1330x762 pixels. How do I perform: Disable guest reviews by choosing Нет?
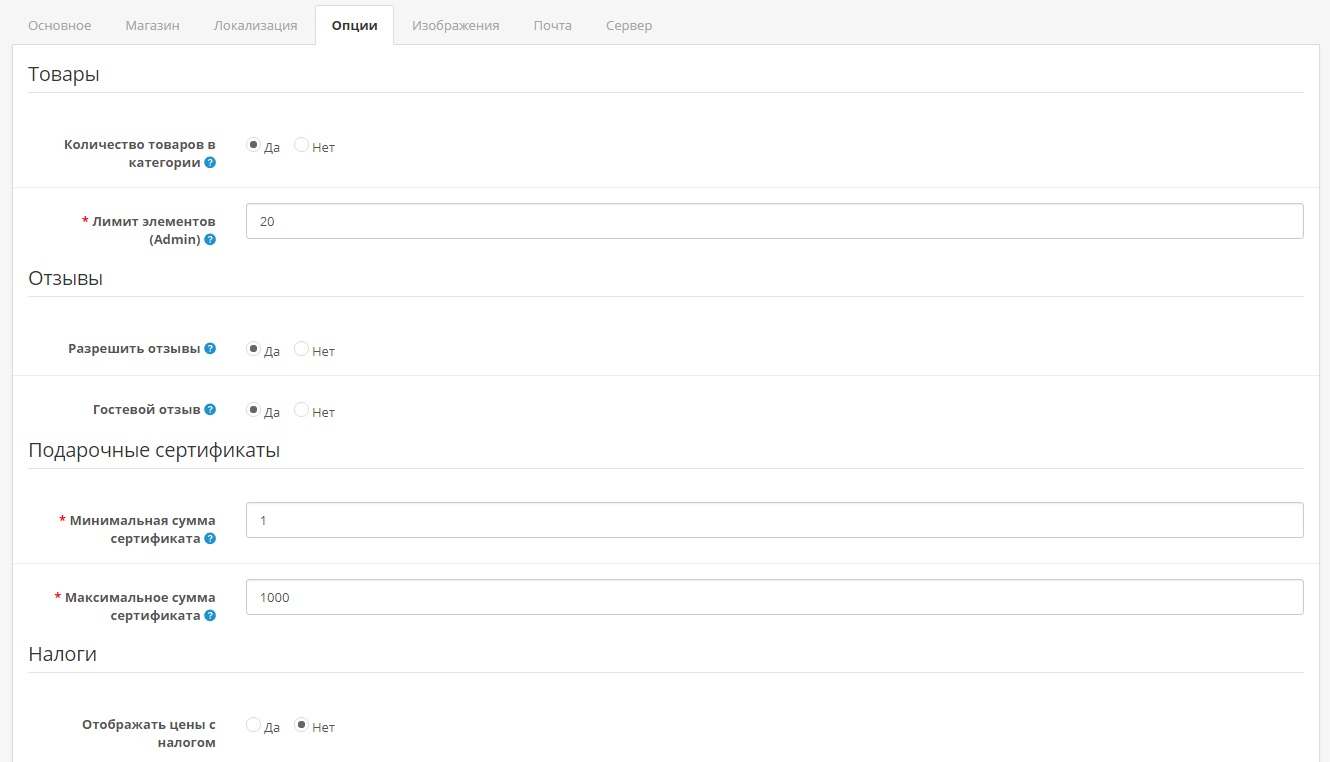tap(301, 411)
